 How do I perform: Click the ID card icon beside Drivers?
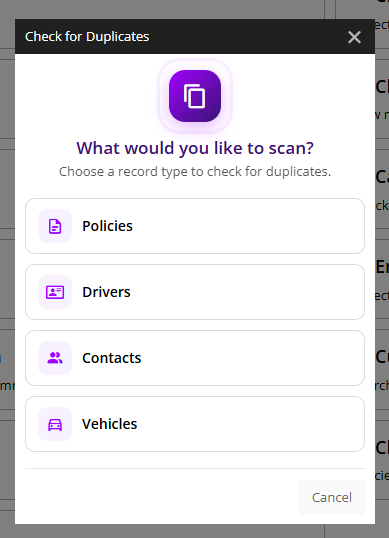(55, 292)
